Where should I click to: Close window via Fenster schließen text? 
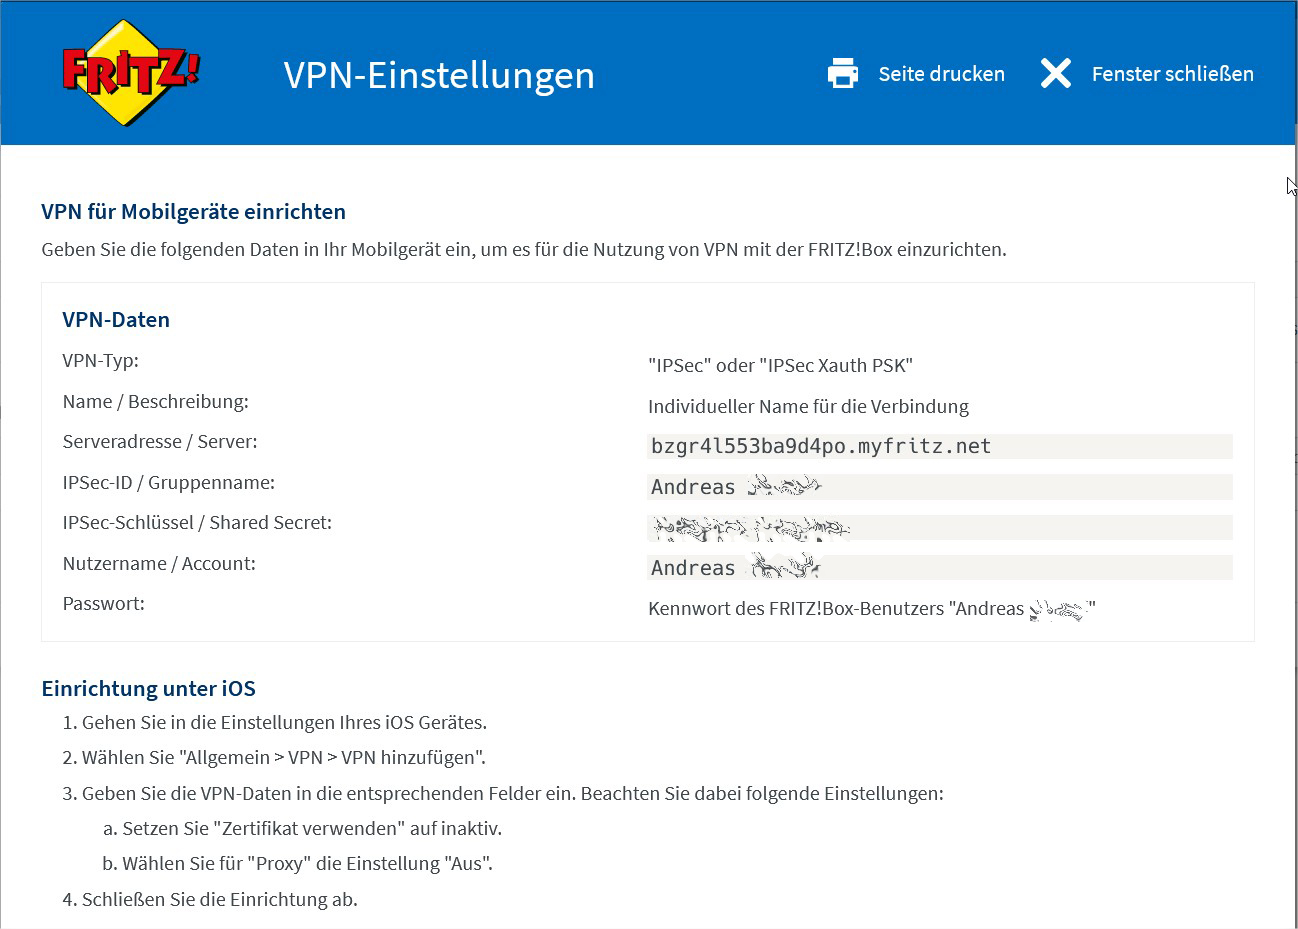click(x=1172, y=74)
